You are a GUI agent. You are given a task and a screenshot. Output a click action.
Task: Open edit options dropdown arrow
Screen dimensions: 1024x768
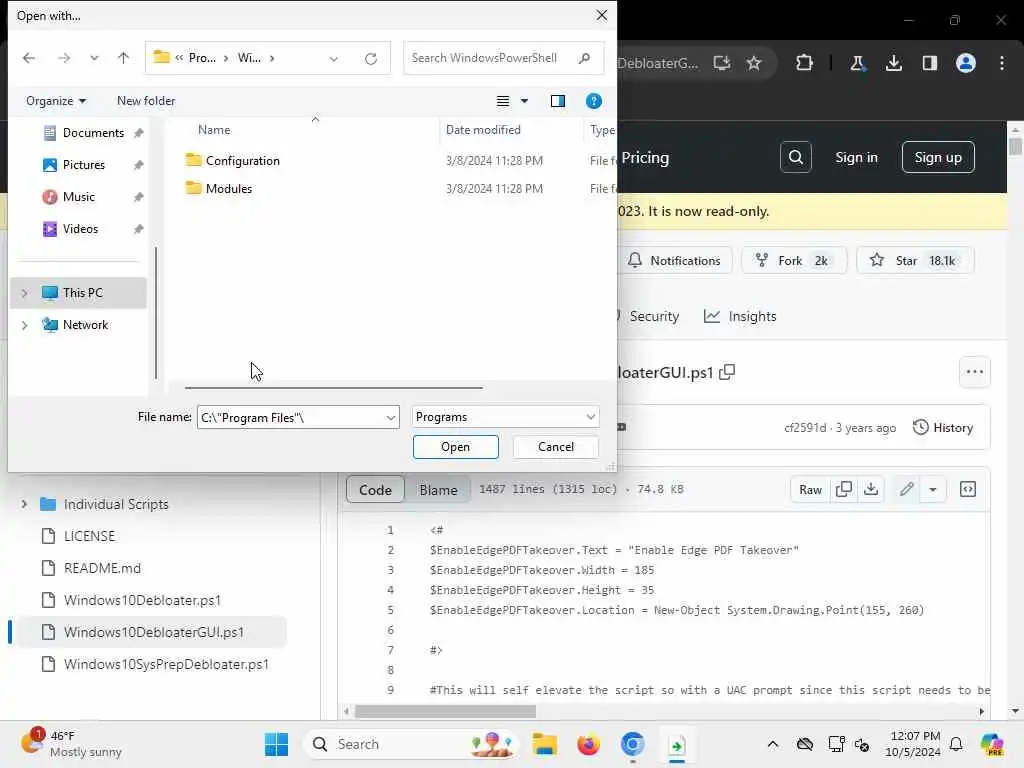(933, 490)
